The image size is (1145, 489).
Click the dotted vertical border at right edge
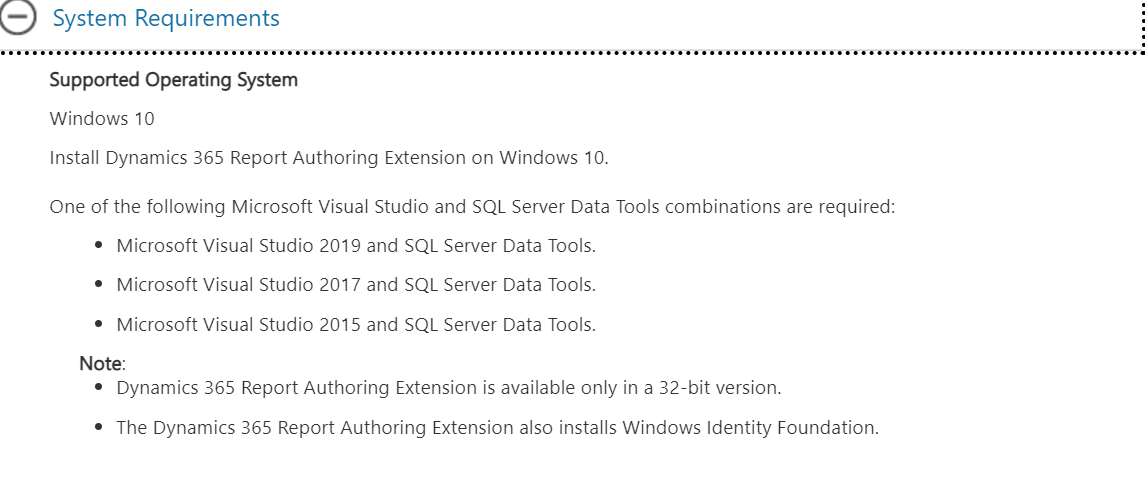1142,26
